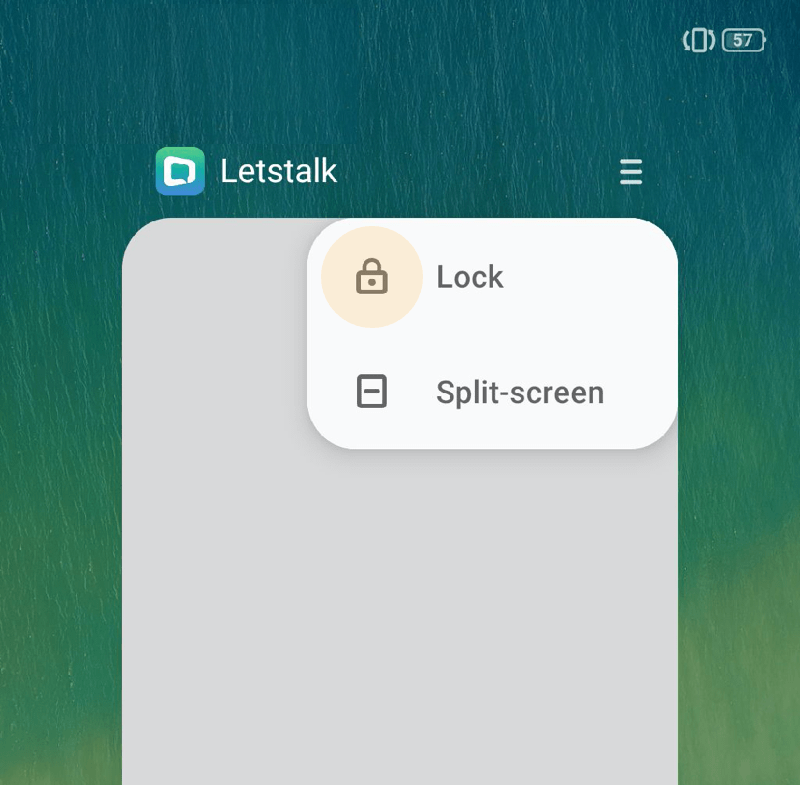Open the three-line menu beside Letstalk

[631, 171]
